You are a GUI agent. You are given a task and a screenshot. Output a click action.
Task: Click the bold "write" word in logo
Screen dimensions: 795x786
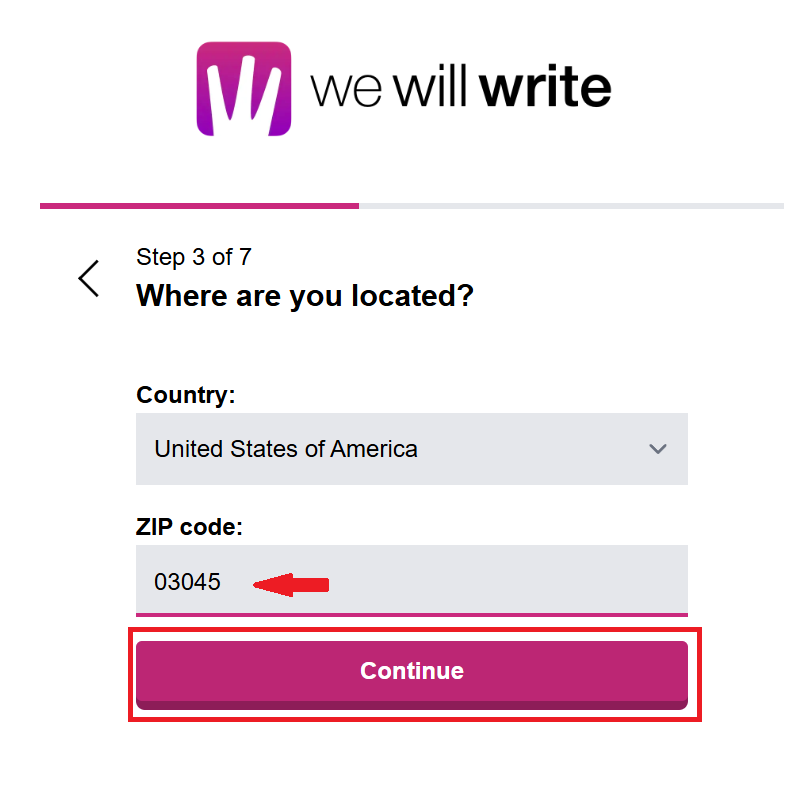(545, 88)
